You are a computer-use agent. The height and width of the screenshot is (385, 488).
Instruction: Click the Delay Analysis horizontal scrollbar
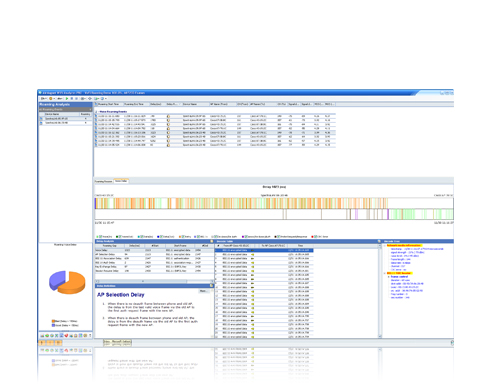pyautogui.click(x=154, y=281)
